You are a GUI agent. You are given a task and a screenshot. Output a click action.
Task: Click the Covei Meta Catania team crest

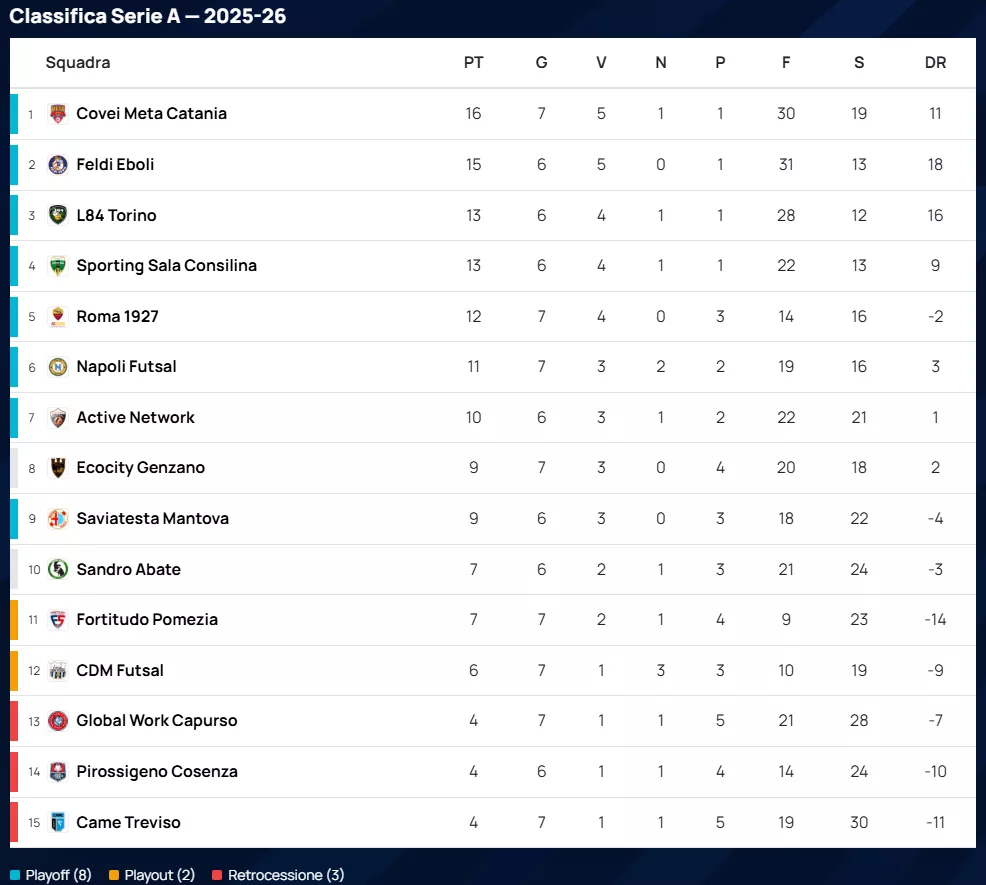click(x=58, y=114)
